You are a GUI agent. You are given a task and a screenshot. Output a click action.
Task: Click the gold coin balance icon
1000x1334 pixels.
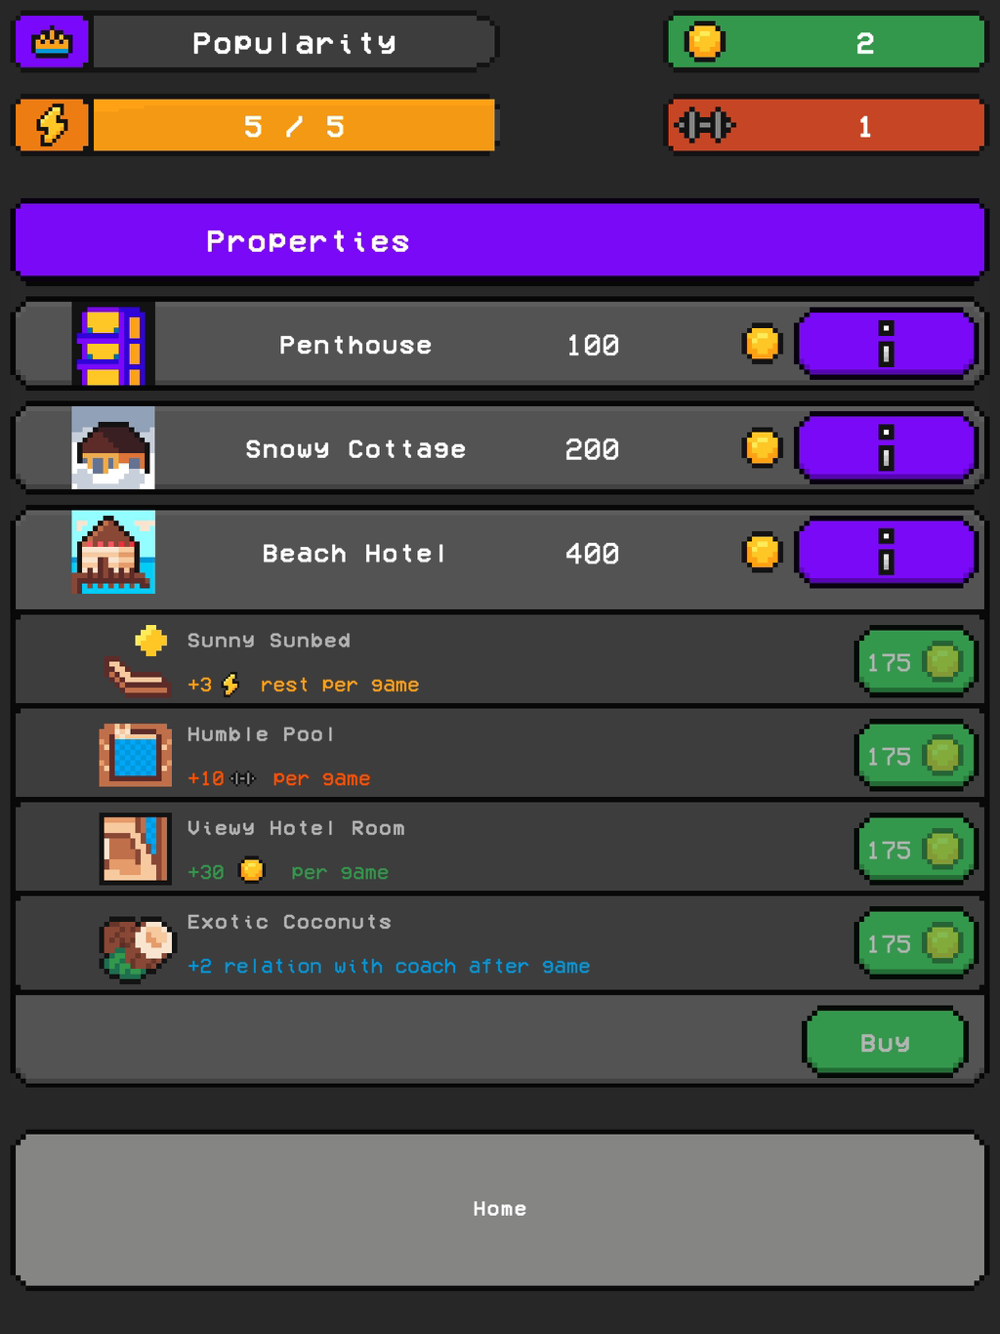point(705,42)
